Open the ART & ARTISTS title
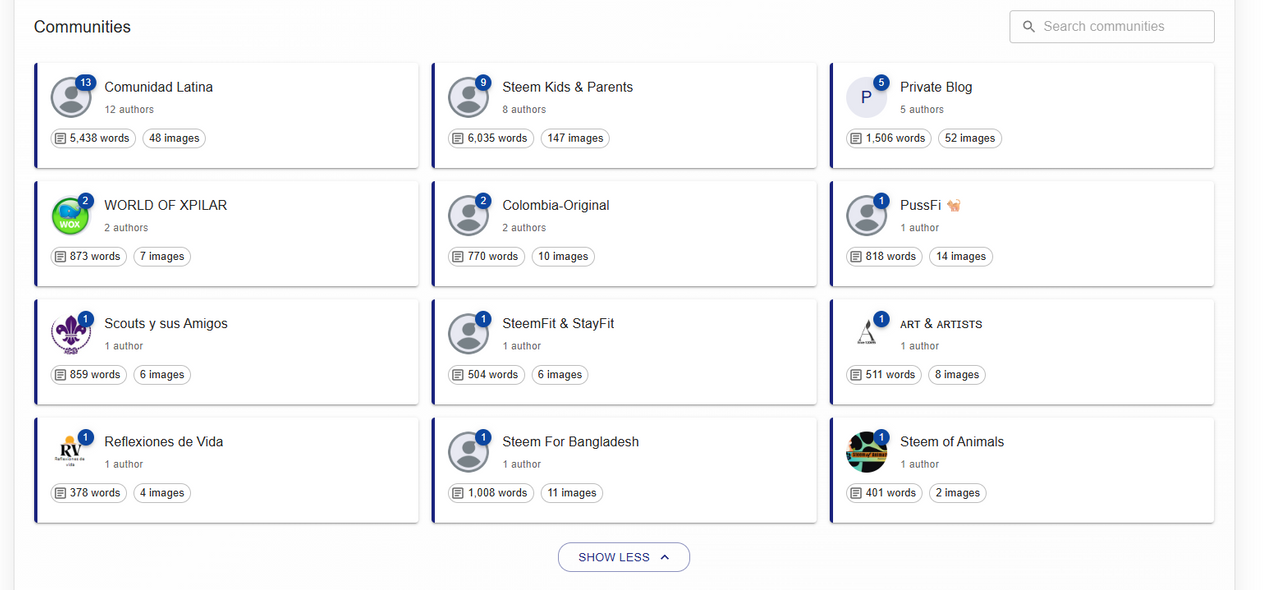 (x=941, y=324)
